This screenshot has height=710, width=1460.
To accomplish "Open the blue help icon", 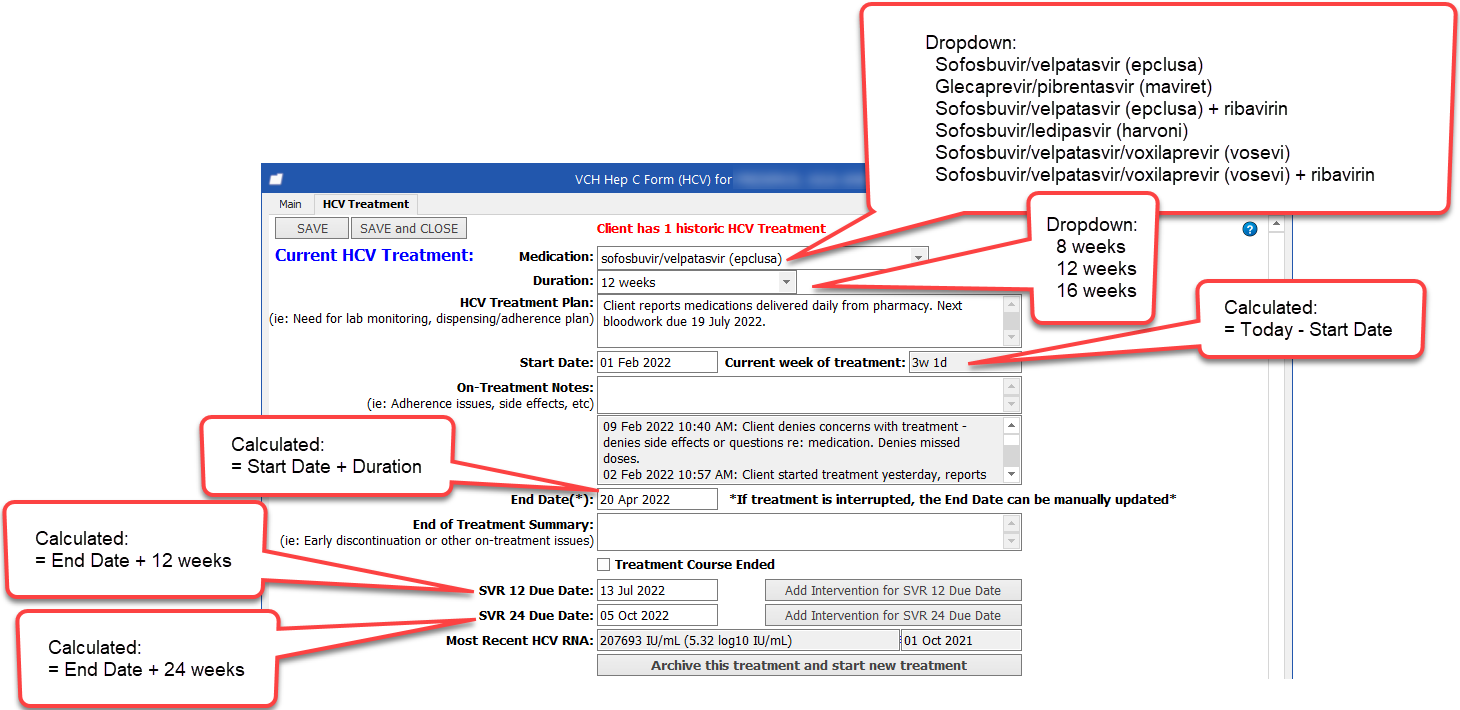I will tap(1249, 230).
